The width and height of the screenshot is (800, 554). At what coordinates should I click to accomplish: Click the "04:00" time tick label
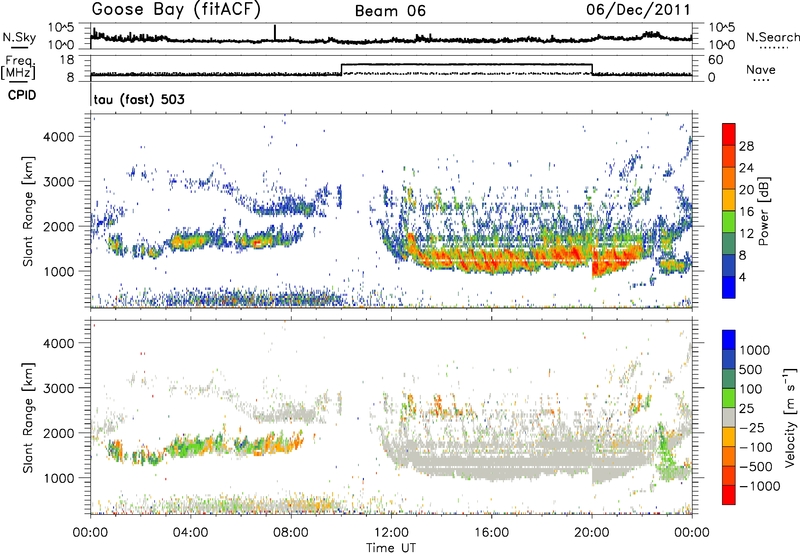(x=191, y=533)
